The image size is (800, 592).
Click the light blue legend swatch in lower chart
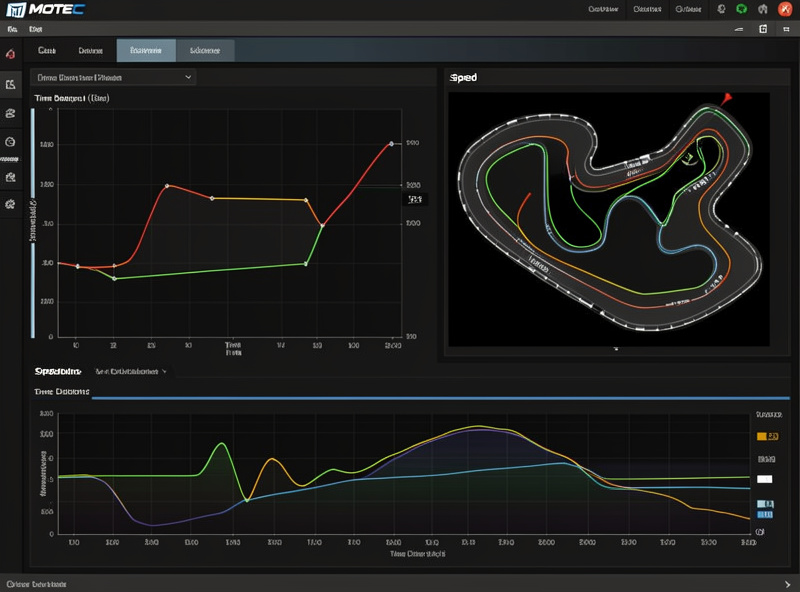[765, 504]
